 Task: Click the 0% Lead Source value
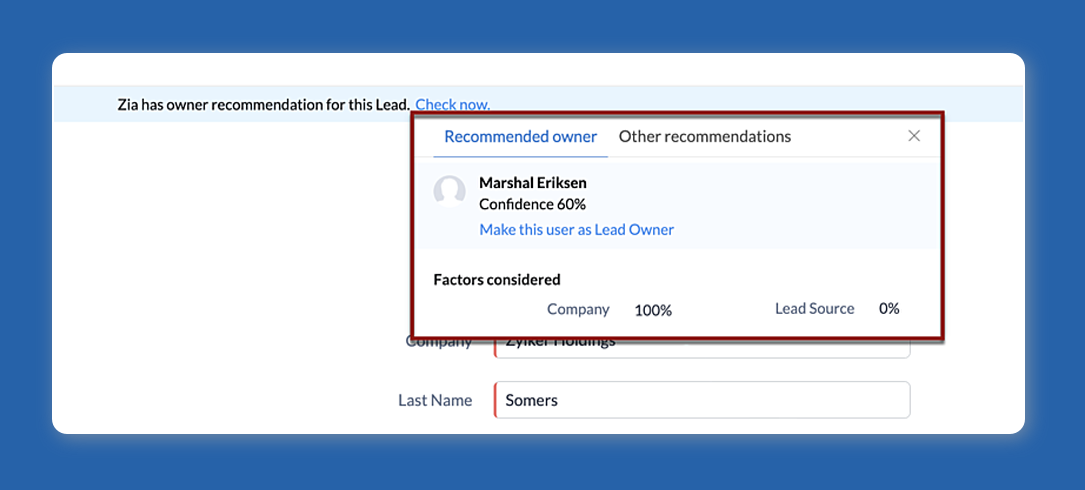(889, 308)
